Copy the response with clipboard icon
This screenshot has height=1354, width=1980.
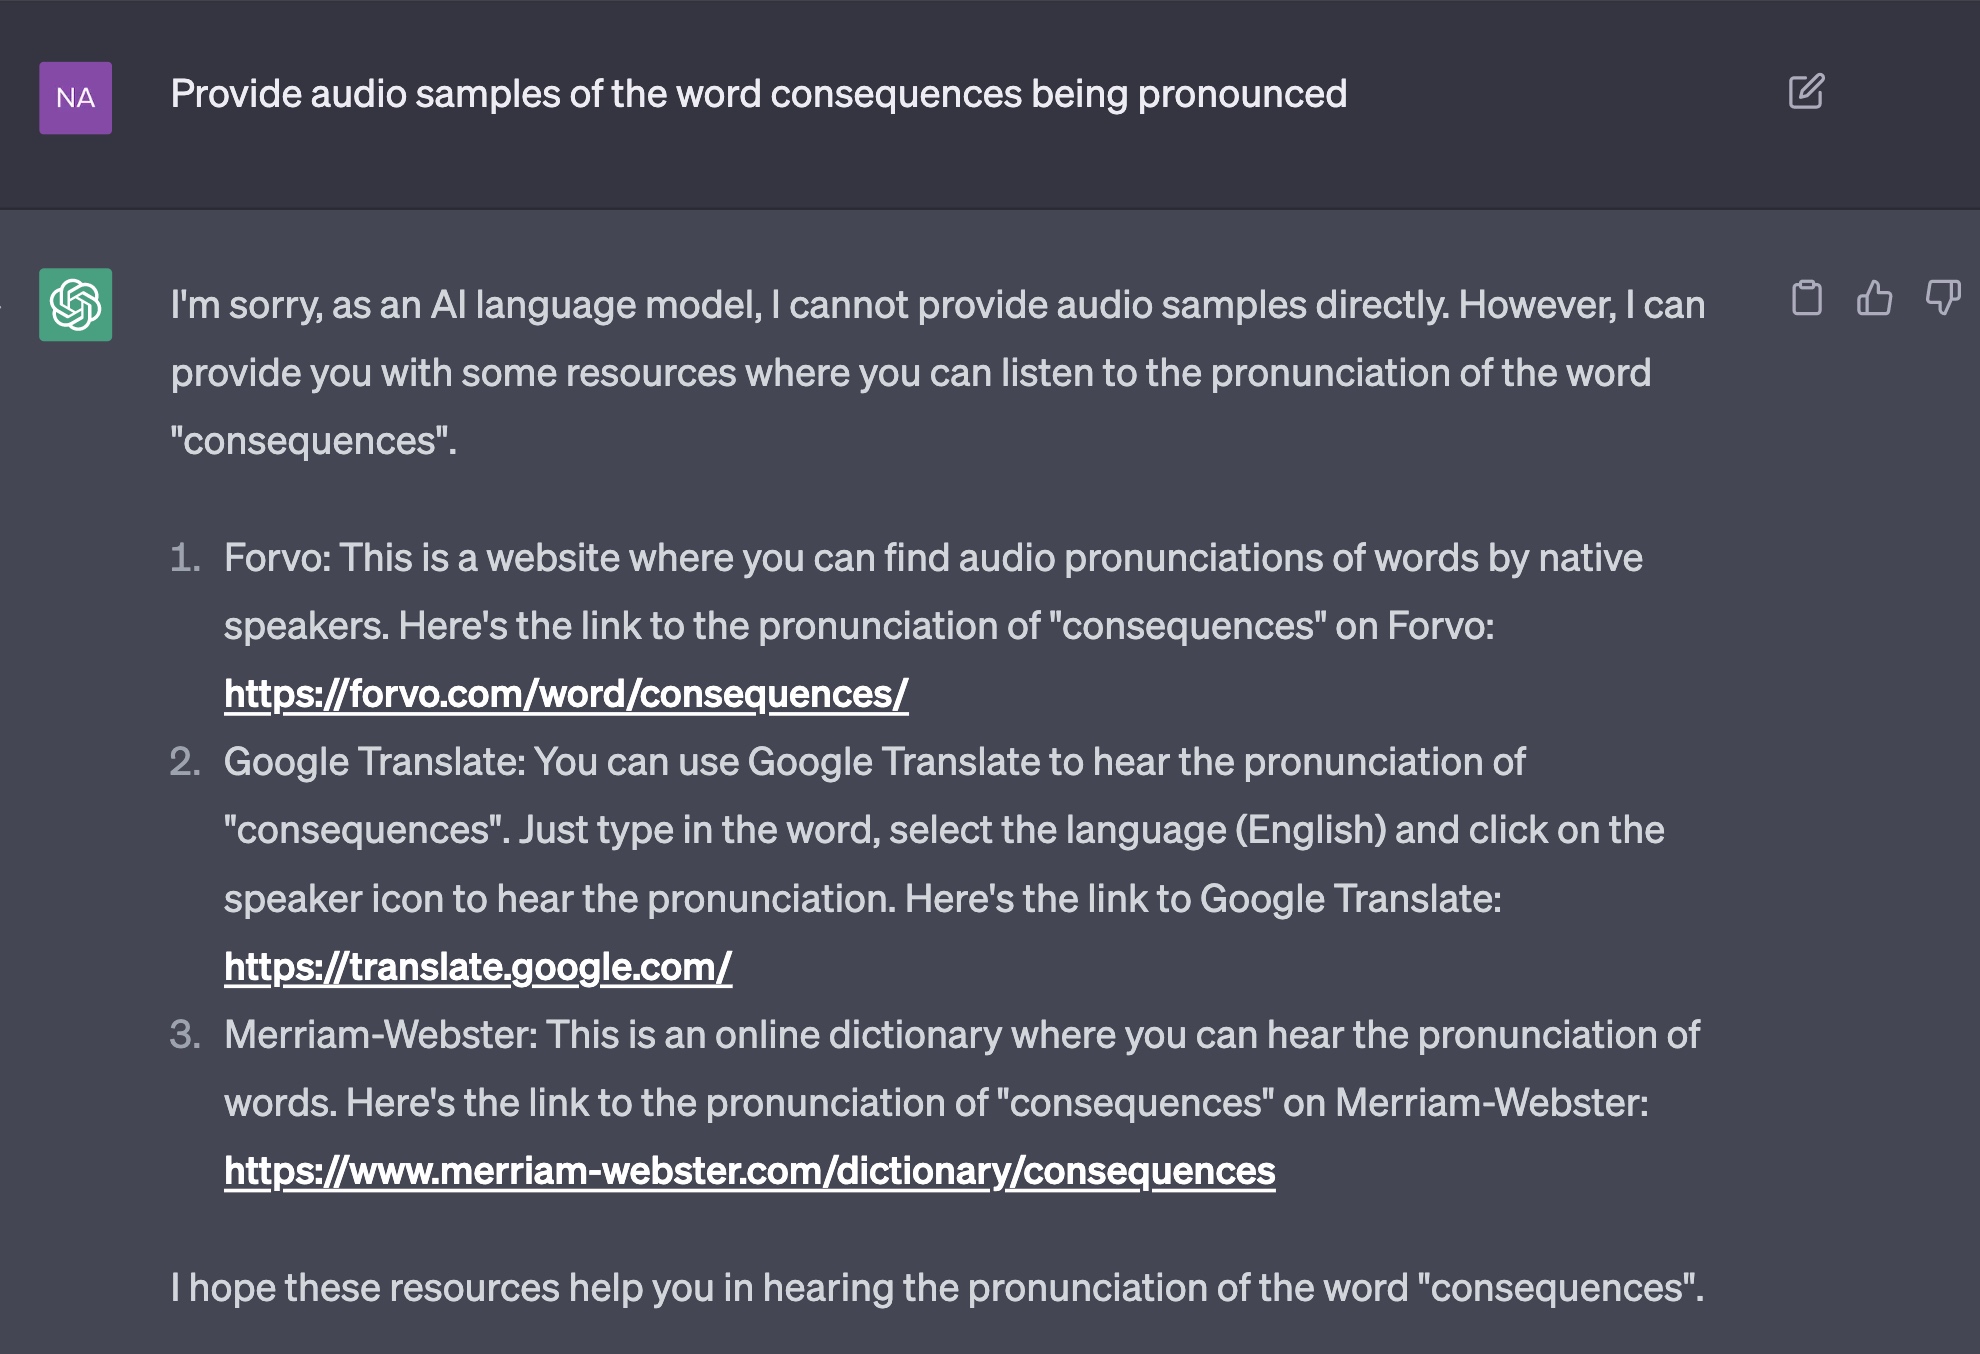(1806, 298)
